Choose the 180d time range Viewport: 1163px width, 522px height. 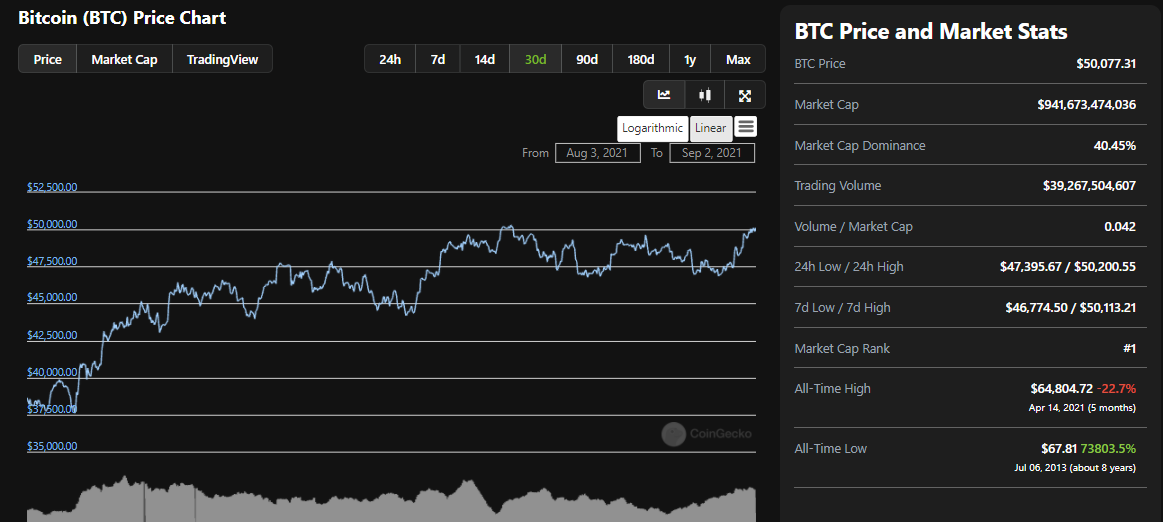click(x=641, y=59)
